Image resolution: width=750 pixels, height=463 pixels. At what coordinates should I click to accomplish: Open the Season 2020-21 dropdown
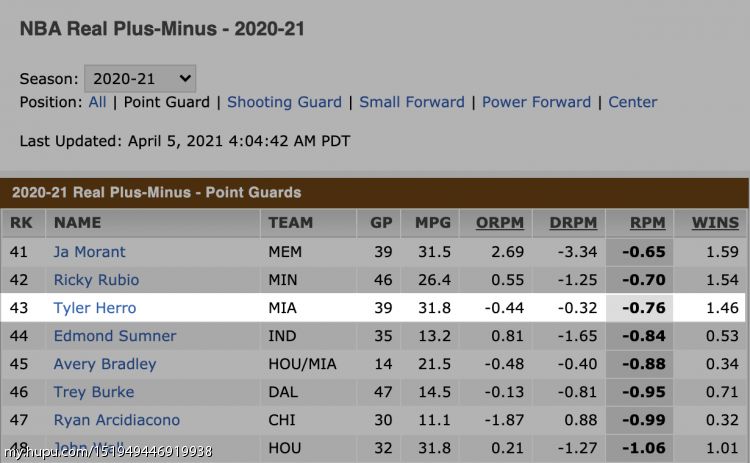tap(140, 78)
